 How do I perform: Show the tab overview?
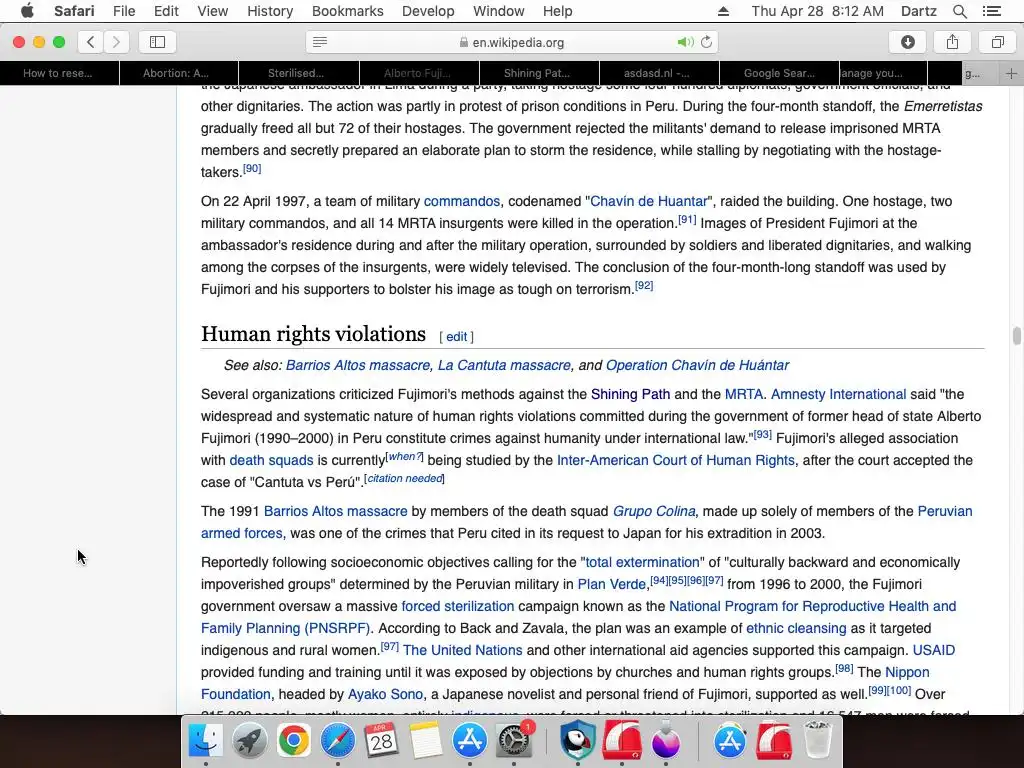tap(997, 42)
